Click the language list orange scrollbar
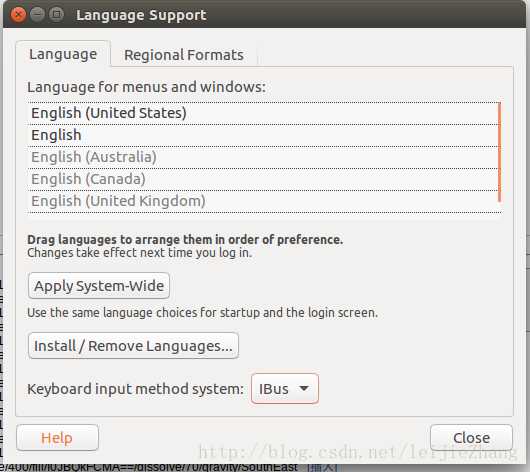This screenshot has width=530, height=472. 499,152
